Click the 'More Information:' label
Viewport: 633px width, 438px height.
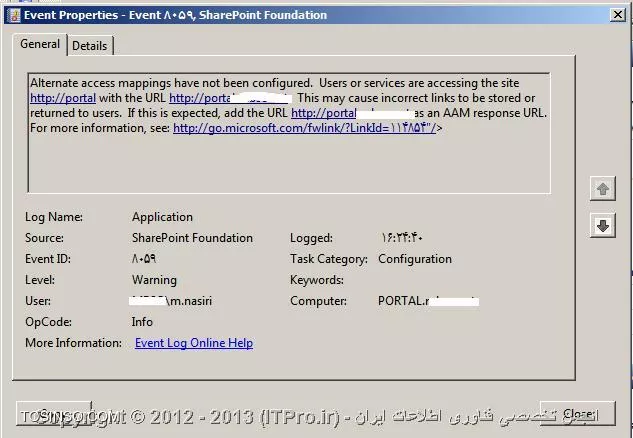pyautogui.click(x=73, y=343)
